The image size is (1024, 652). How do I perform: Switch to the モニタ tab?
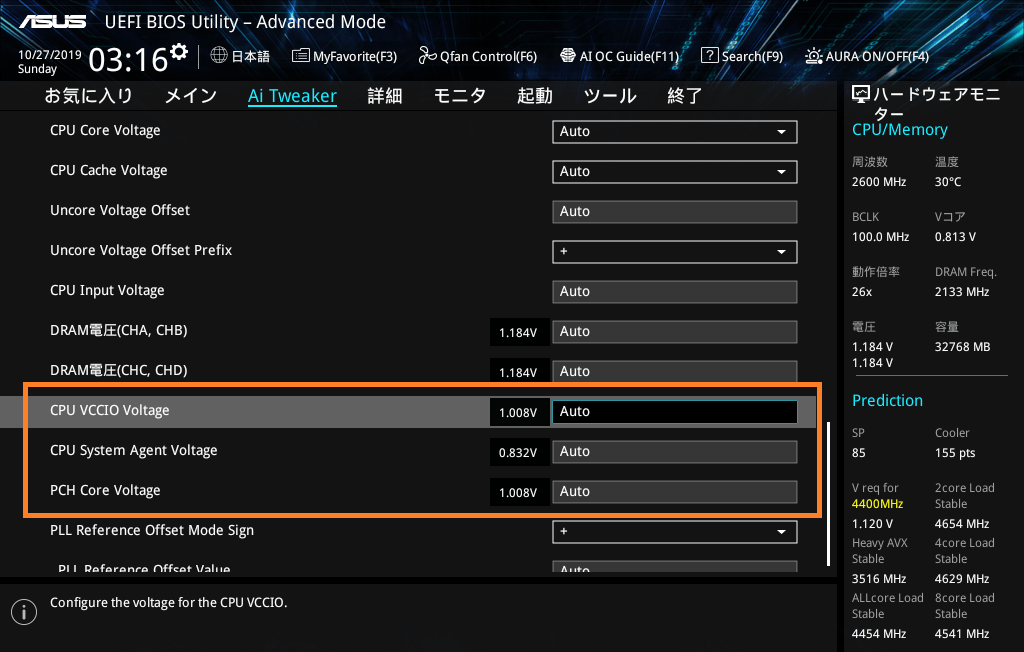[460, 96]
